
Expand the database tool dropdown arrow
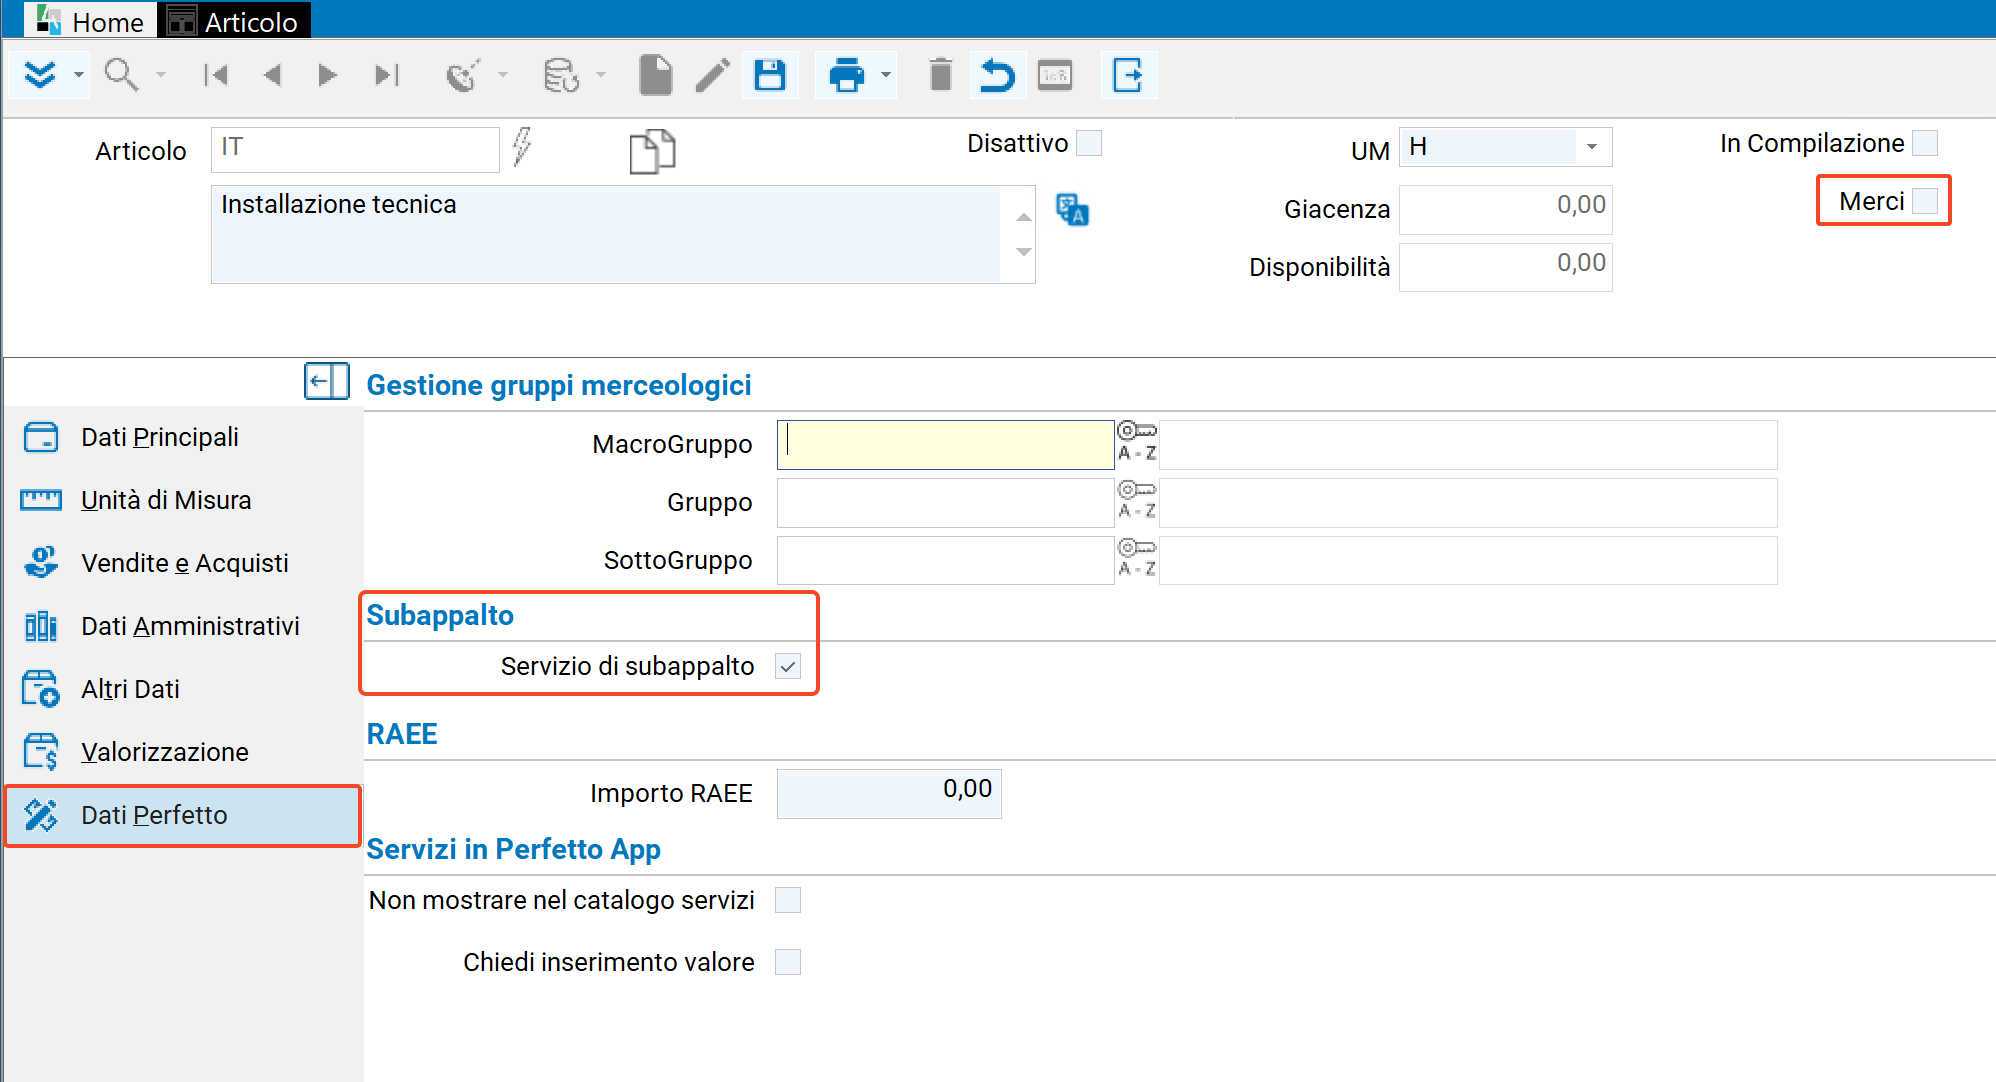(x=600, y=75)
